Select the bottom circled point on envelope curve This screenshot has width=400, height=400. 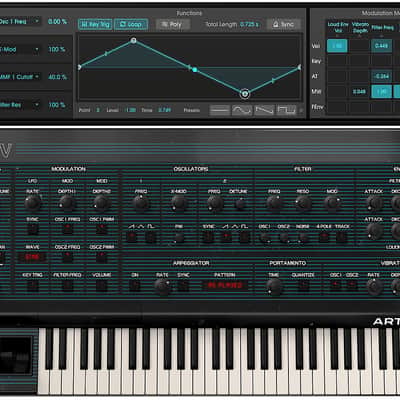245,94
